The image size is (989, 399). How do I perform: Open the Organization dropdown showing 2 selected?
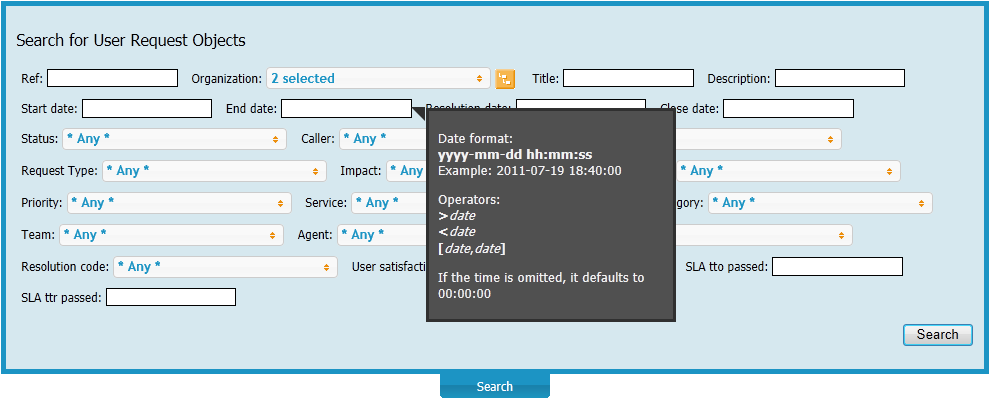point(378,78)
